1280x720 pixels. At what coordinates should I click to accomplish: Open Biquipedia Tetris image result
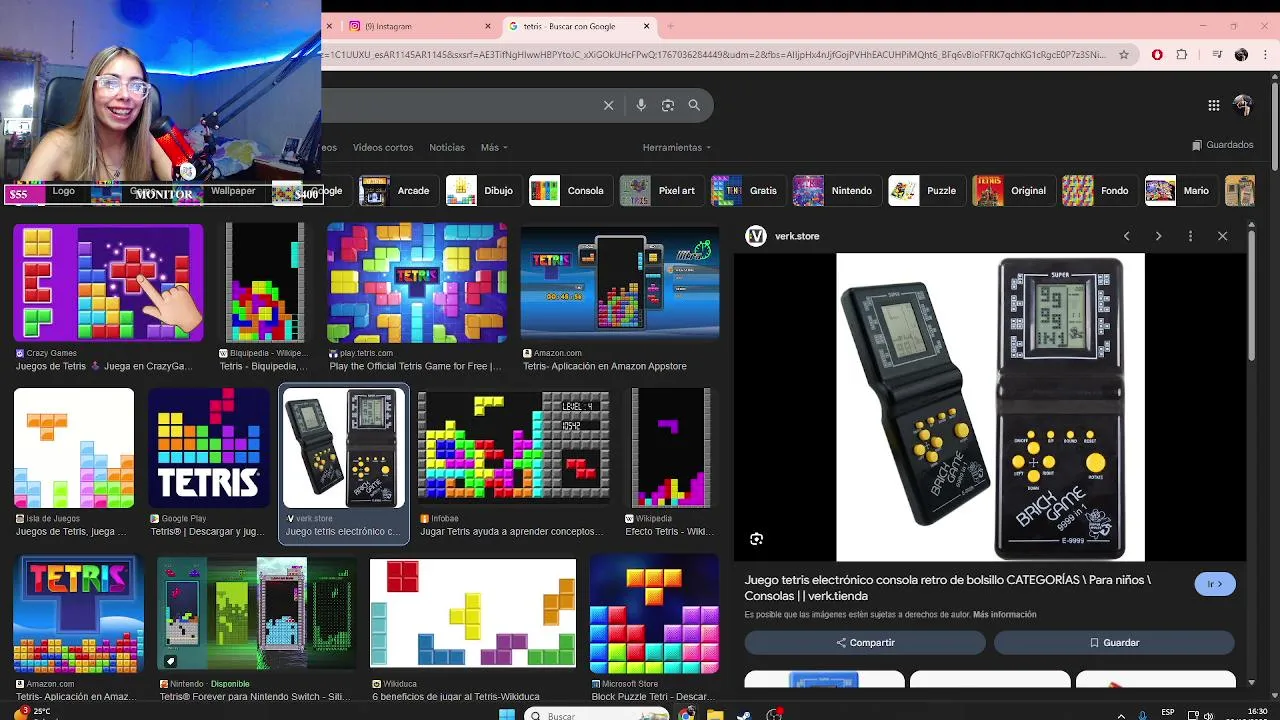(265, 283)
